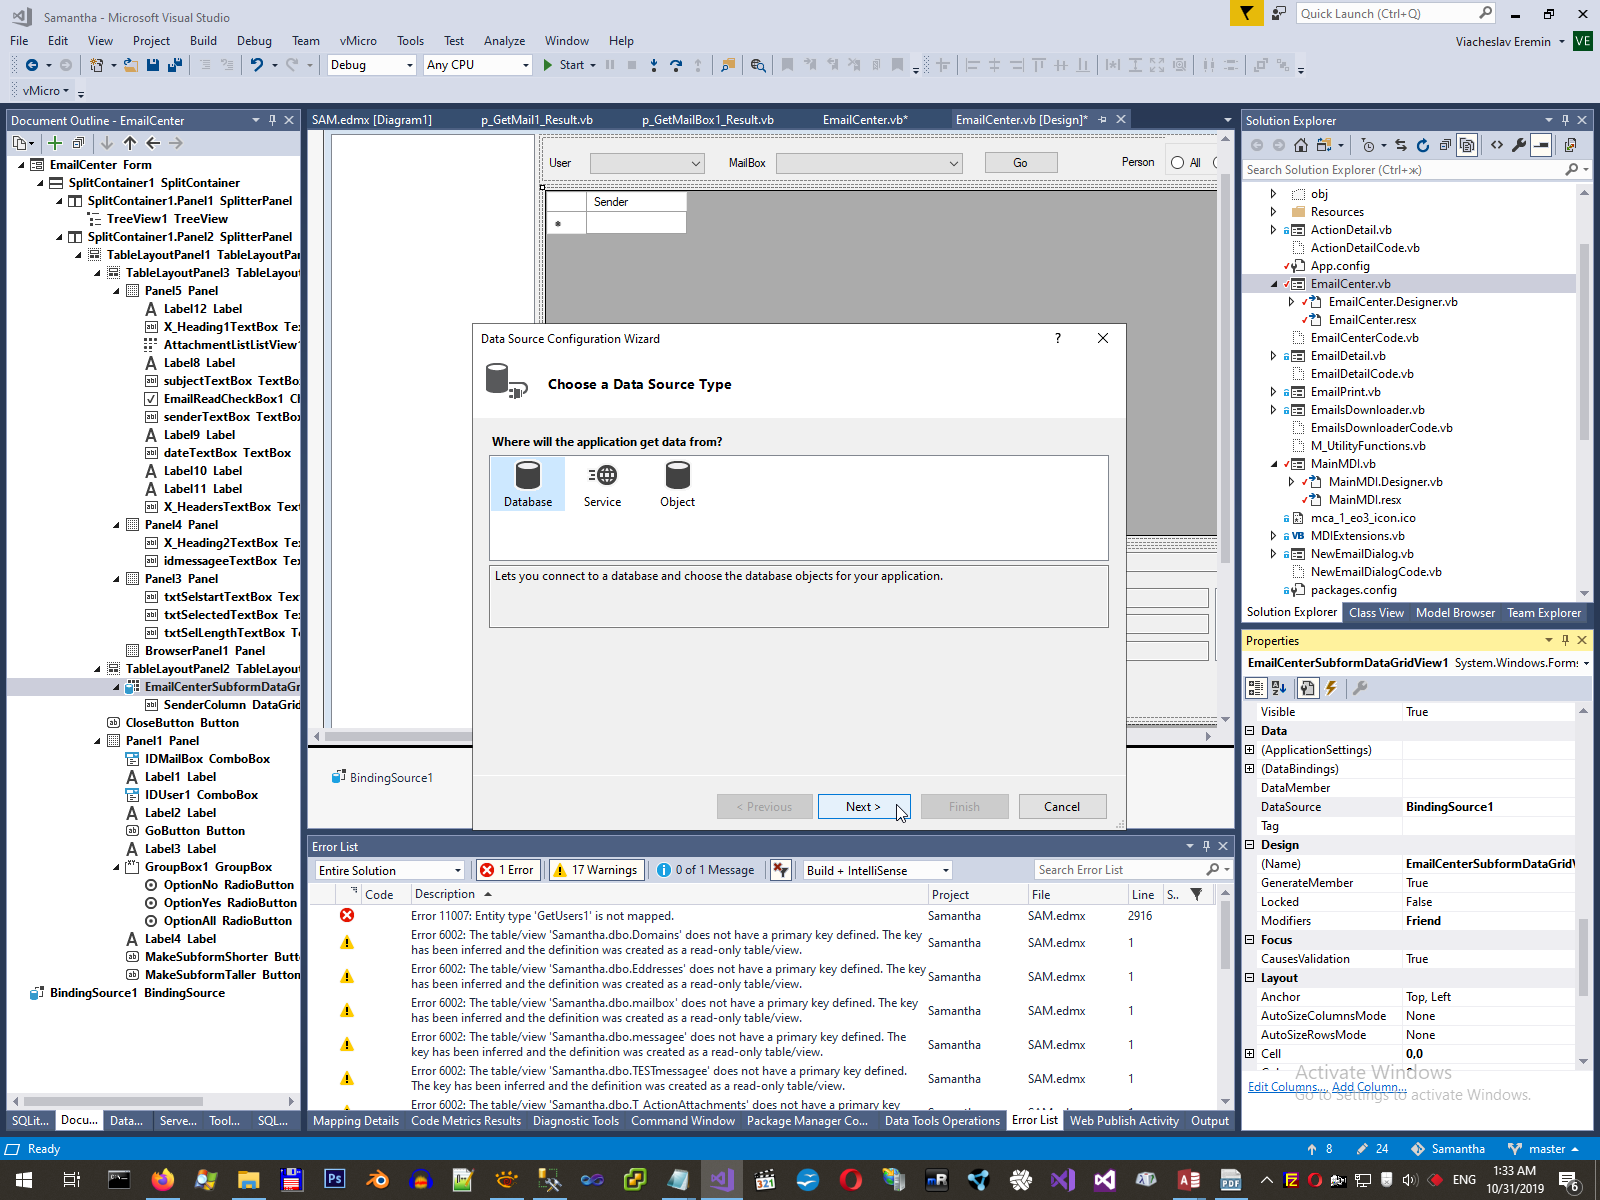Open the vMicro toolbar dropdown
Screen dimensions: 1600x1200
point(46,91)
